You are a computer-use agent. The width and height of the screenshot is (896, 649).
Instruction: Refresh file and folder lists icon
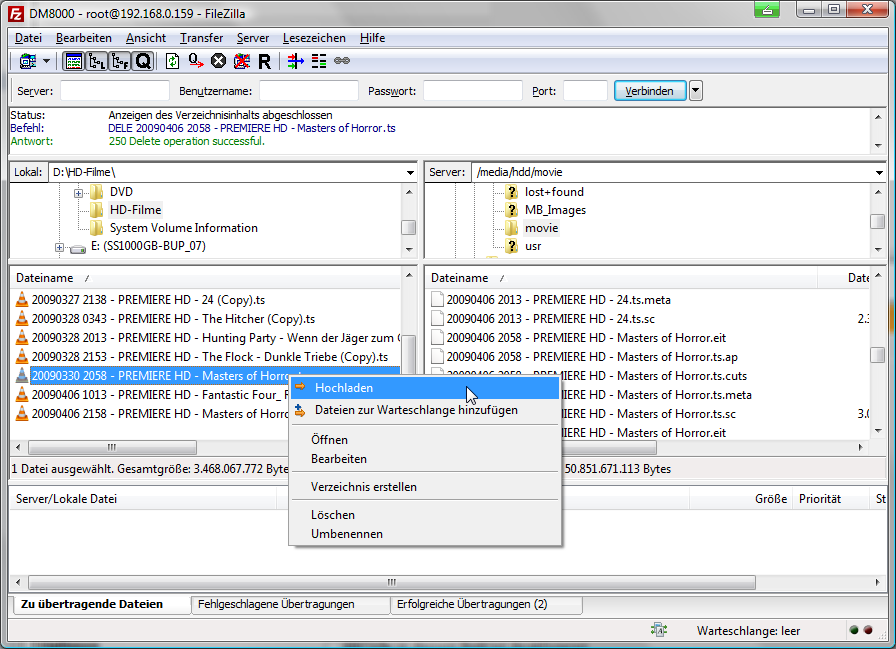tap(172, 61)
